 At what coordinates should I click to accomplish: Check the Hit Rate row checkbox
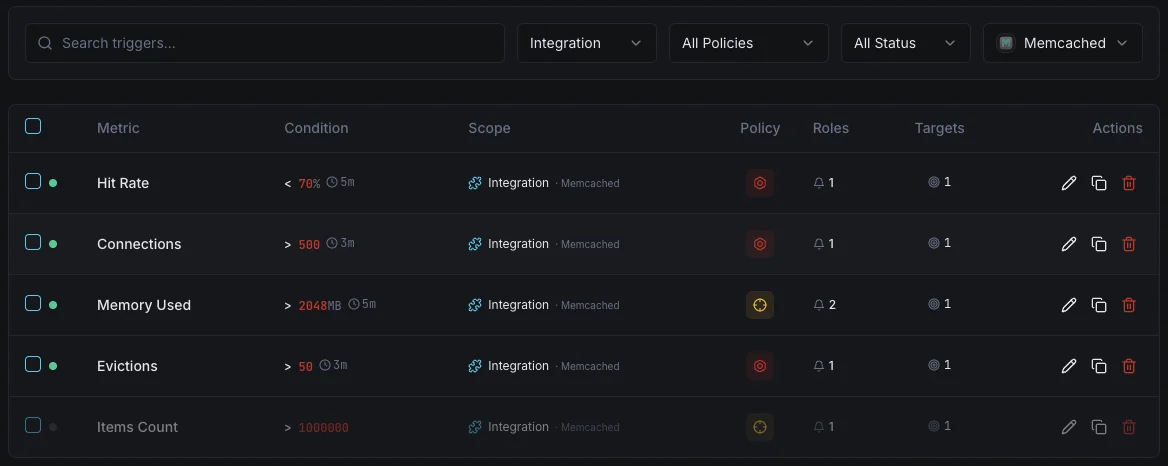click(x=33, y=182)
